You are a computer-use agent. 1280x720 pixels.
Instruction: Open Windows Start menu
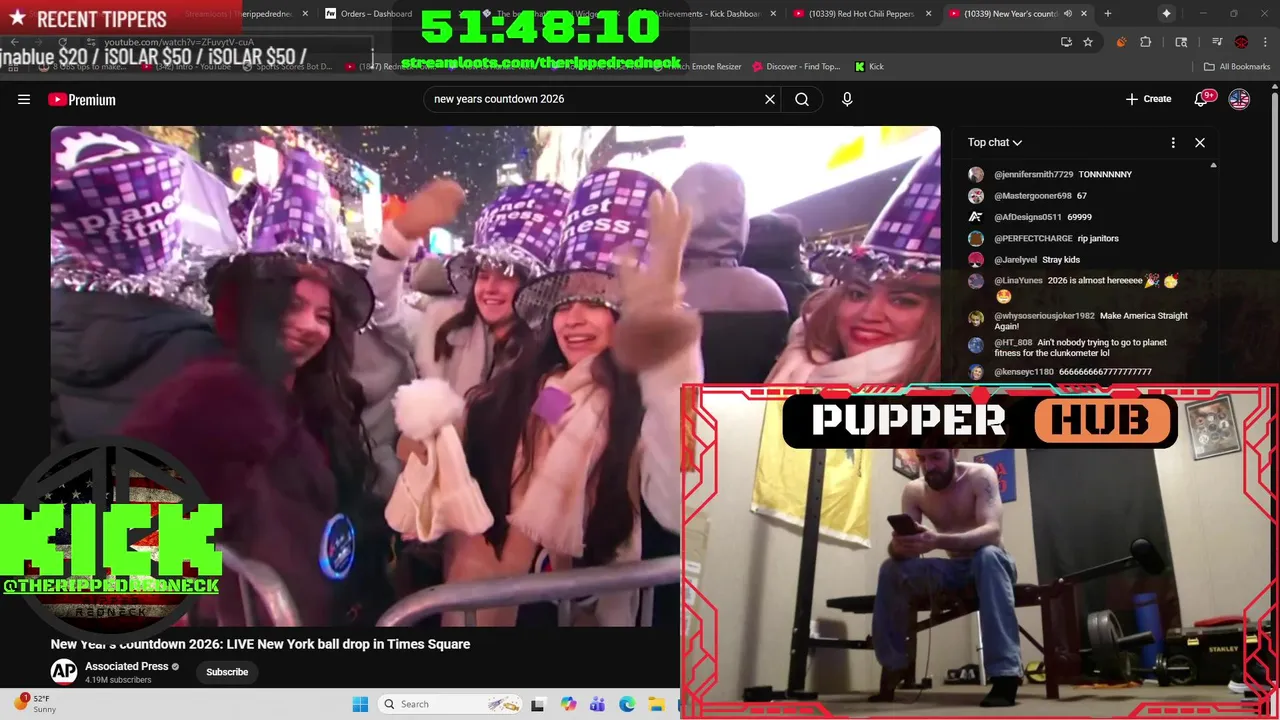[360, 704]
